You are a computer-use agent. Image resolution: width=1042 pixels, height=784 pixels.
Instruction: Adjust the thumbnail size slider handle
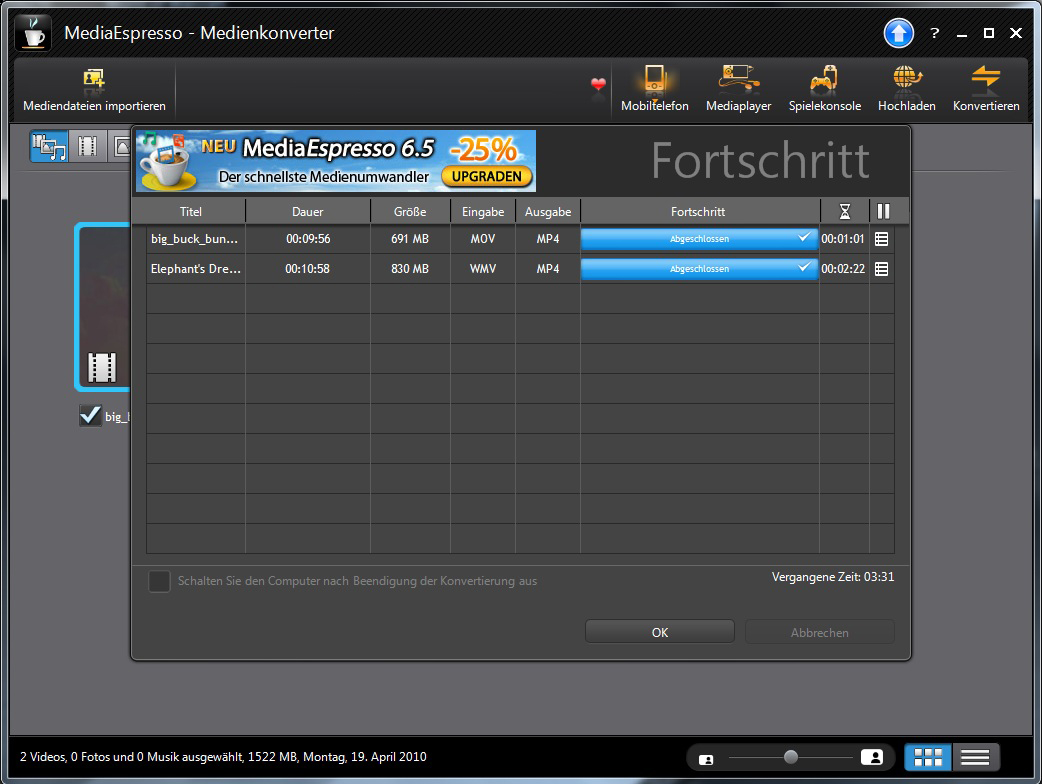point(791,757)
